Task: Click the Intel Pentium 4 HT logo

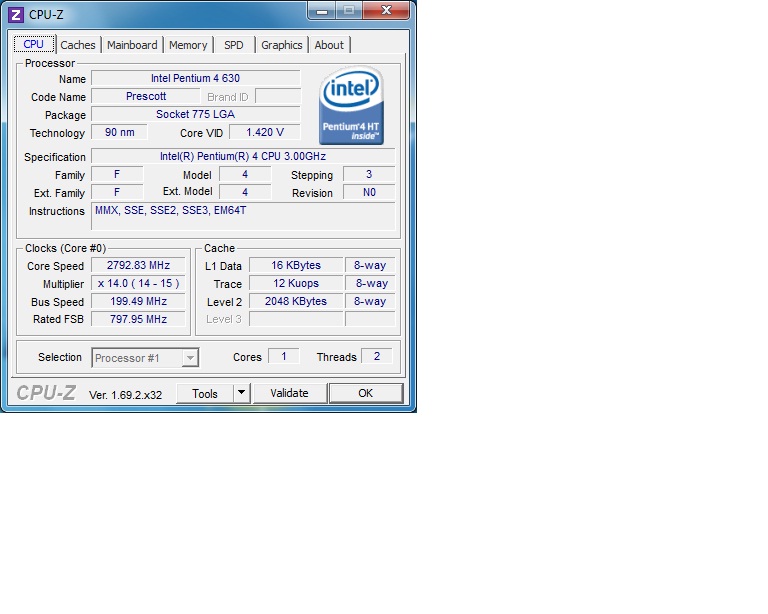Action: point(351,105)
